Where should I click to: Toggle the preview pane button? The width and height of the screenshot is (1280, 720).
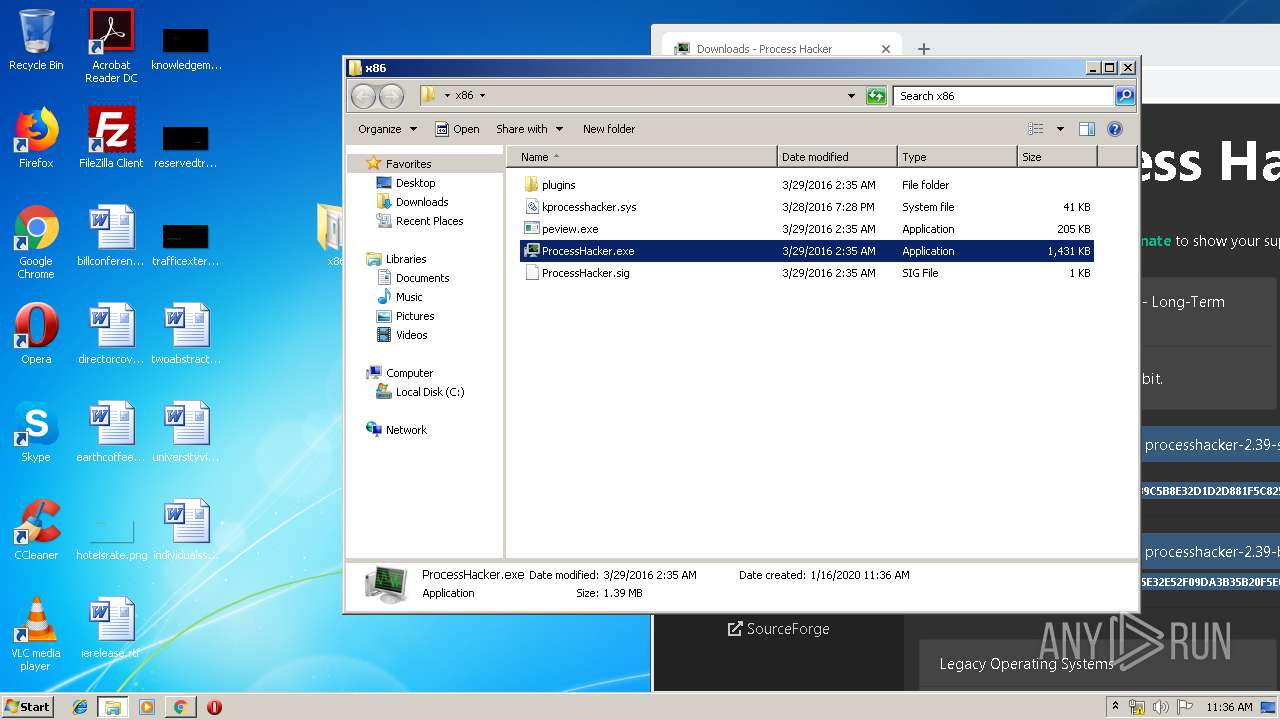1087,129
